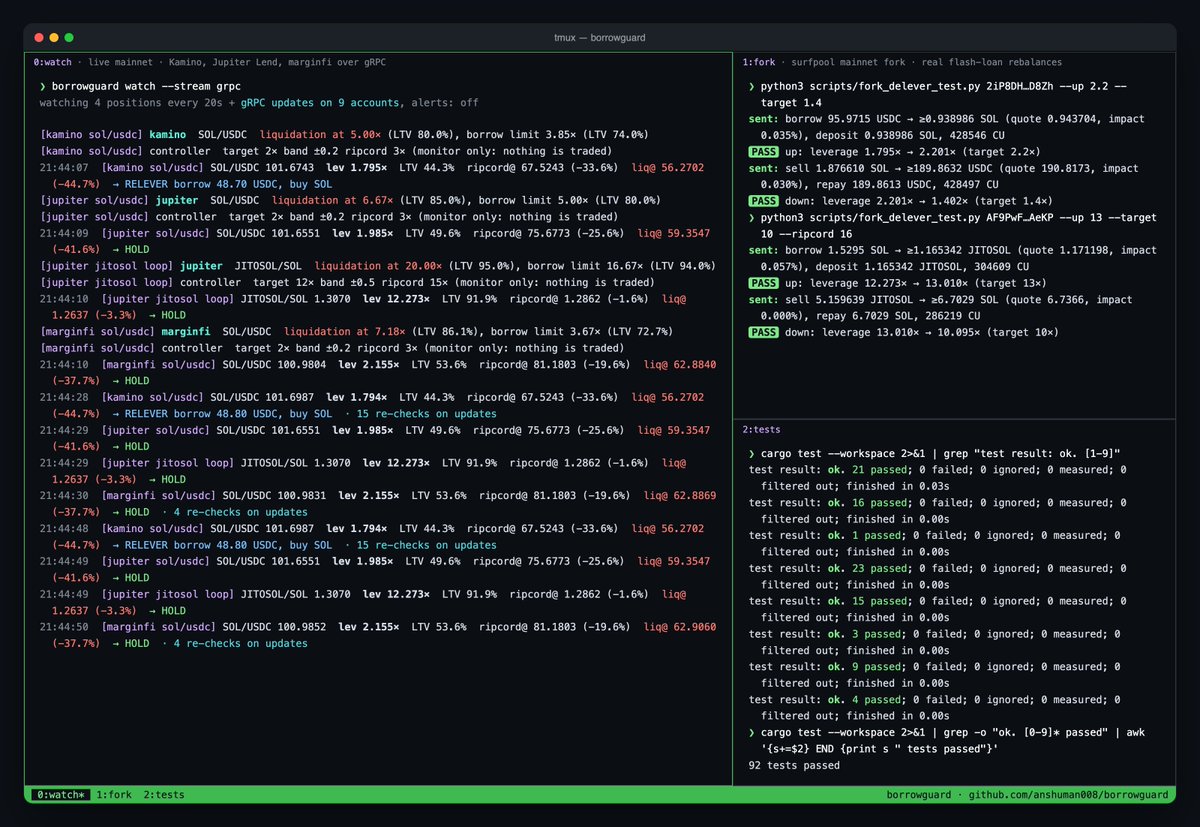The image size is (1200, 827).
Task: Click PASS badge for leverage 12.273× → 13.010×
Action: (764, 282)
